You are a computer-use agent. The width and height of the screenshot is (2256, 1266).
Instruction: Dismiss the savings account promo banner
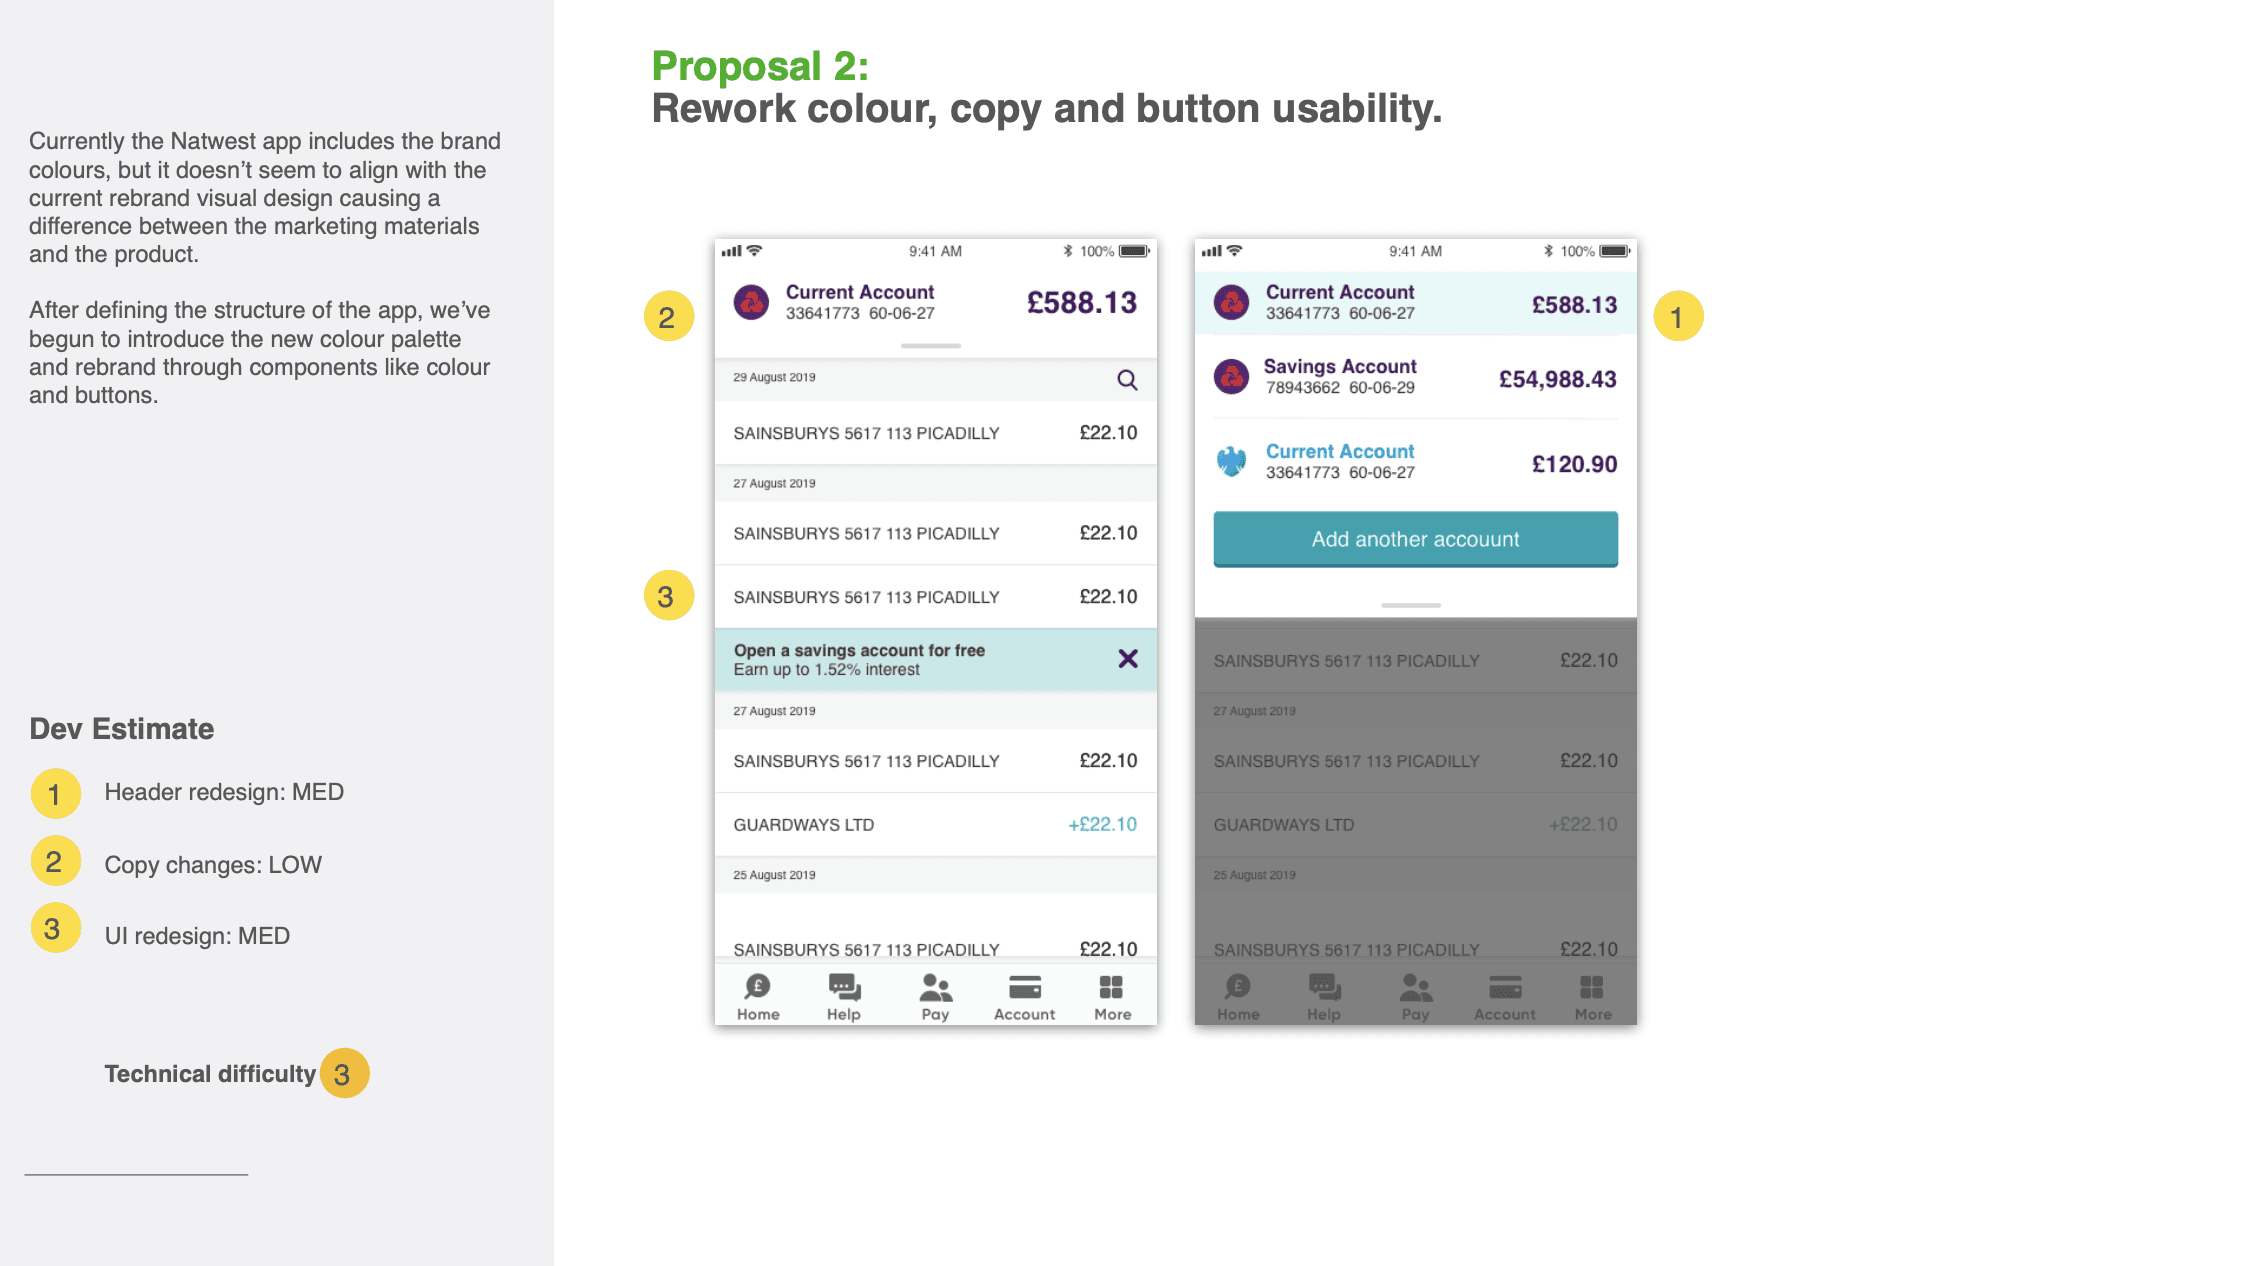pyautogui.click(x=1128, y=659)
